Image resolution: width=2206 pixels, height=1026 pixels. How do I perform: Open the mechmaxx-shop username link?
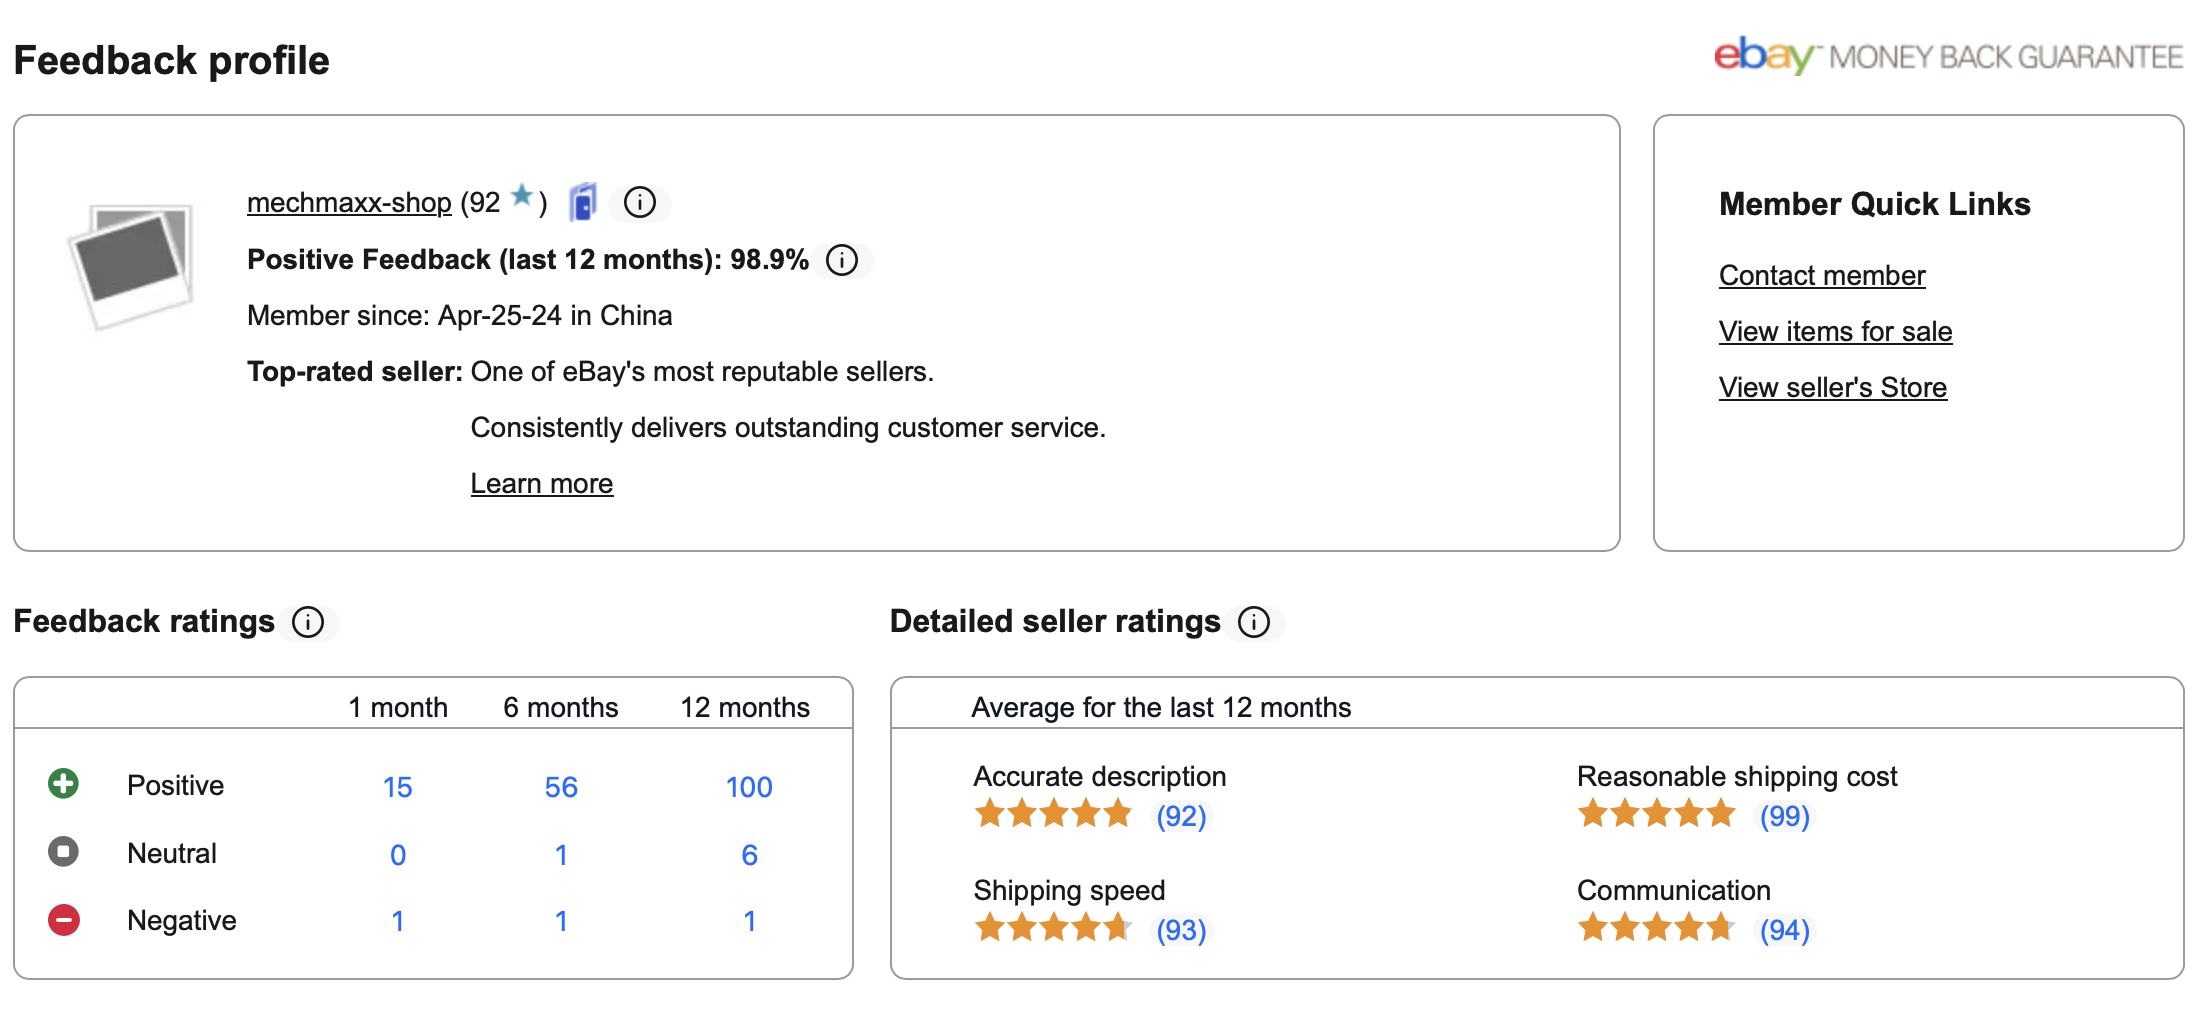coord(349,203)
